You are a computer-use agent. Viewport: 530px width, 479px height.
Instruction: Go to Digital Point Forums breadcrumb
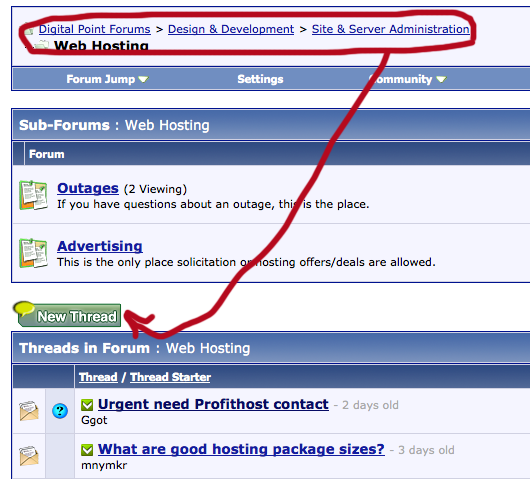(x=95, y=29)
